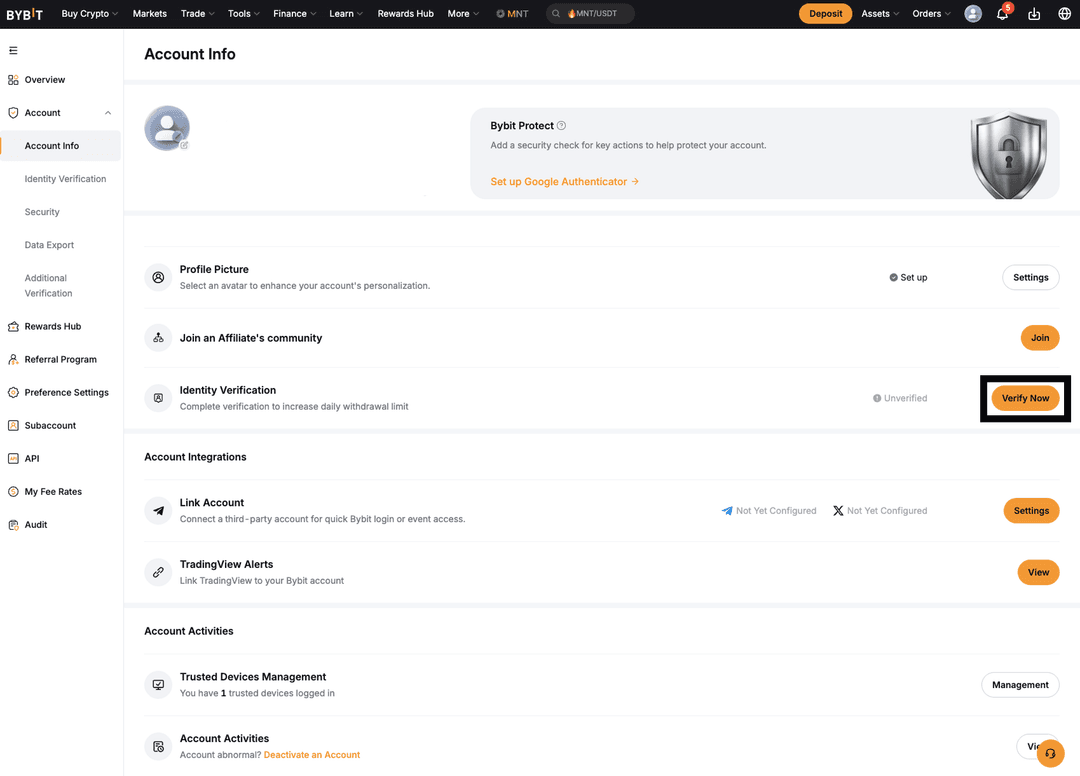The image size is (1080, 776).
Task: Open Profile Picture Settings button
Action: 1030,277
